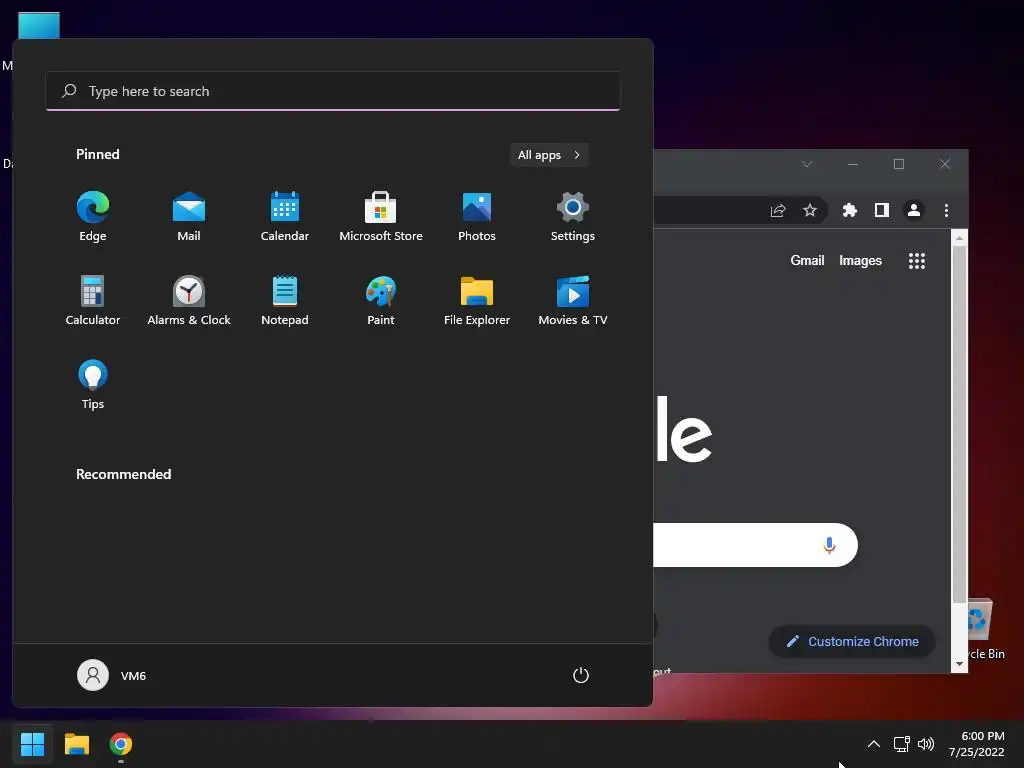The image size is (1024, 768).
Task: Open Notepad from Start menu
Action: 285,300
